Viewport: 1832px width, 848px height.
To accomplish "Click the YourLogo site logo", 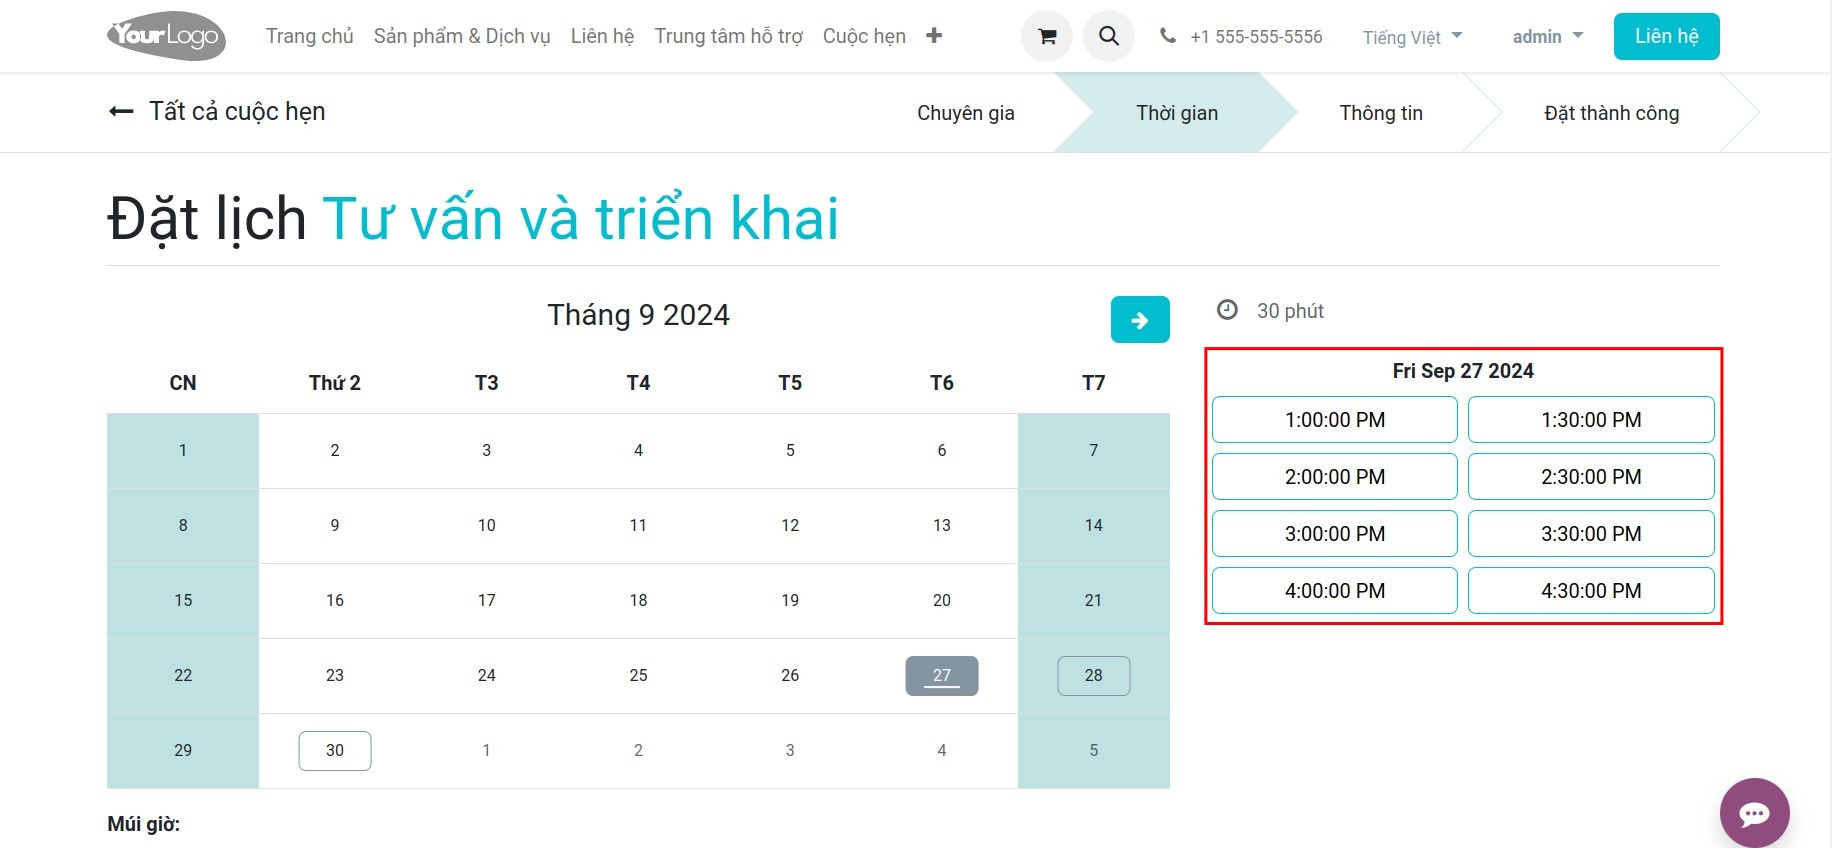I will 166,36.
